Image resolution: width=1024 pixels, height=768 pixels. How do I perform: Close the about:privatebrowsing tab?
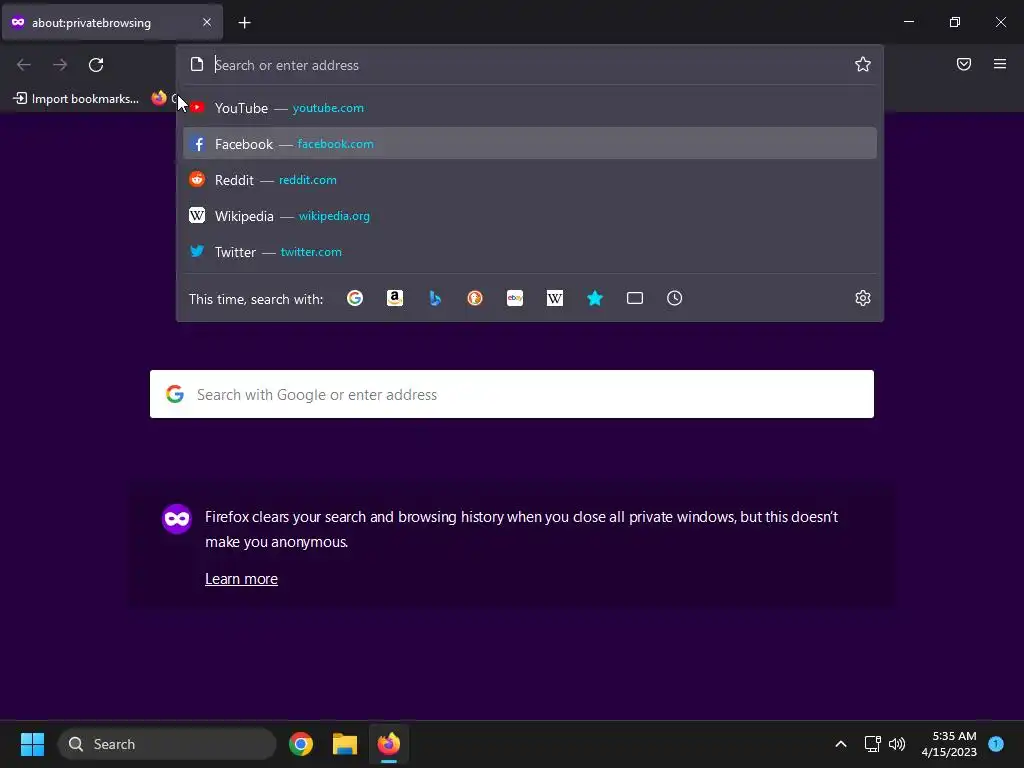pos(206,22)
